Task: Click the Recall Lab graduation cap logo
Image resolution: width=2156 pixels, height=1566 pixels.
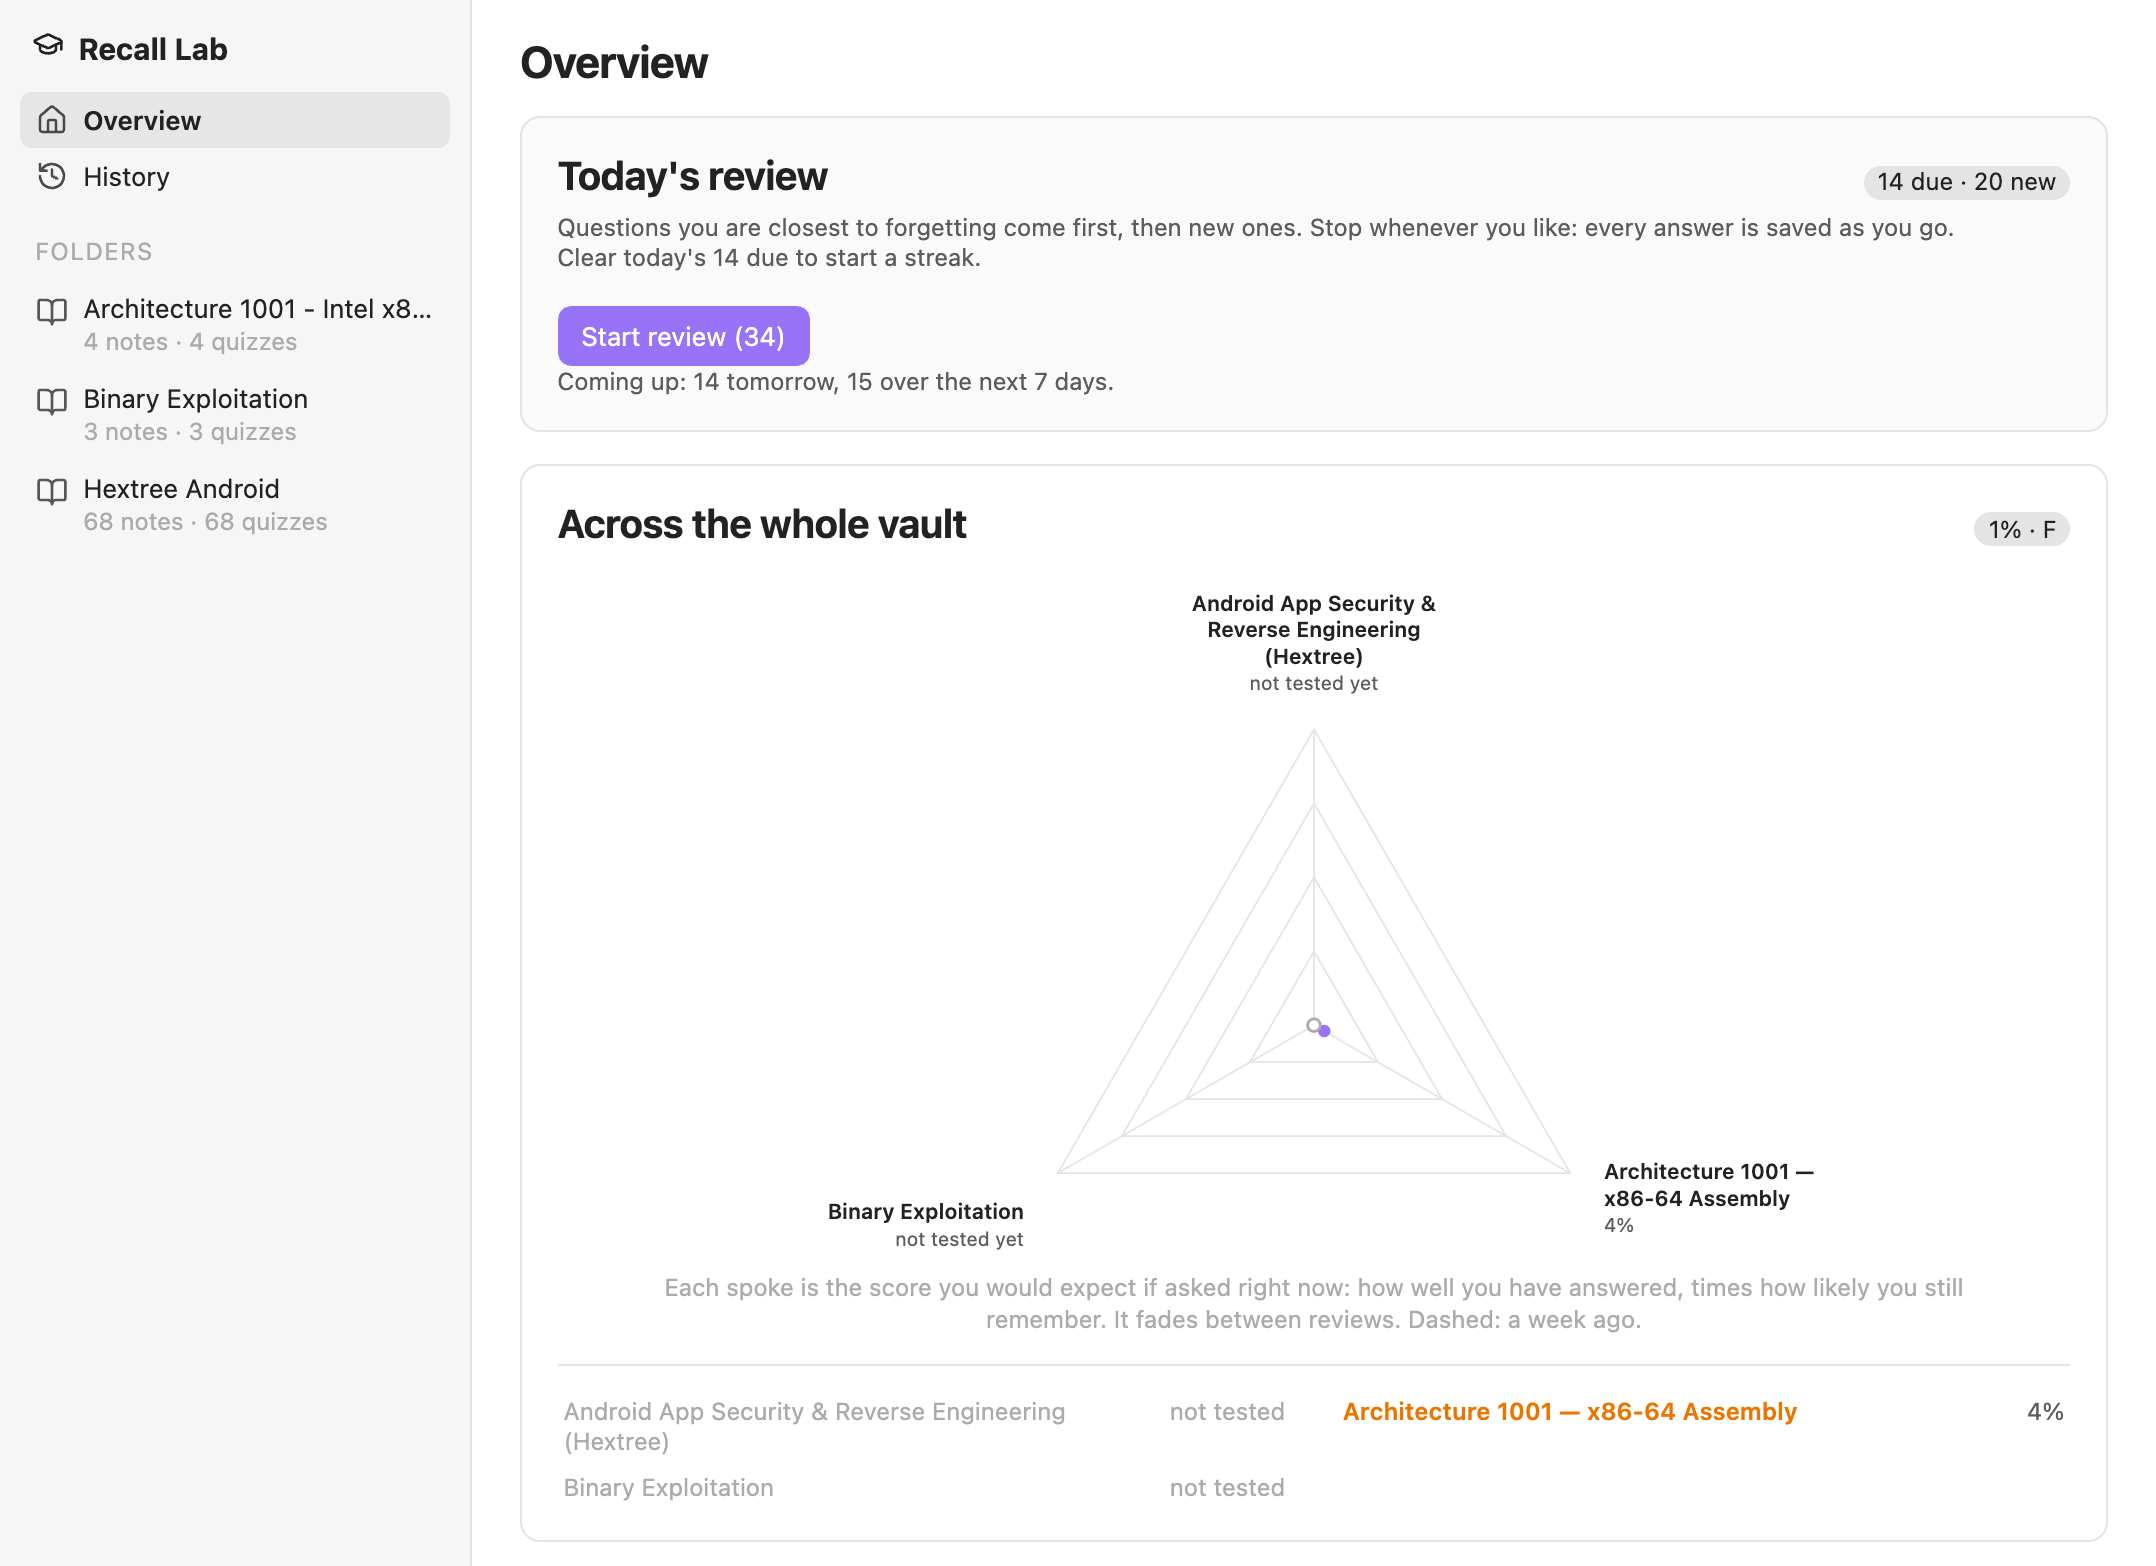Action: 48,46
